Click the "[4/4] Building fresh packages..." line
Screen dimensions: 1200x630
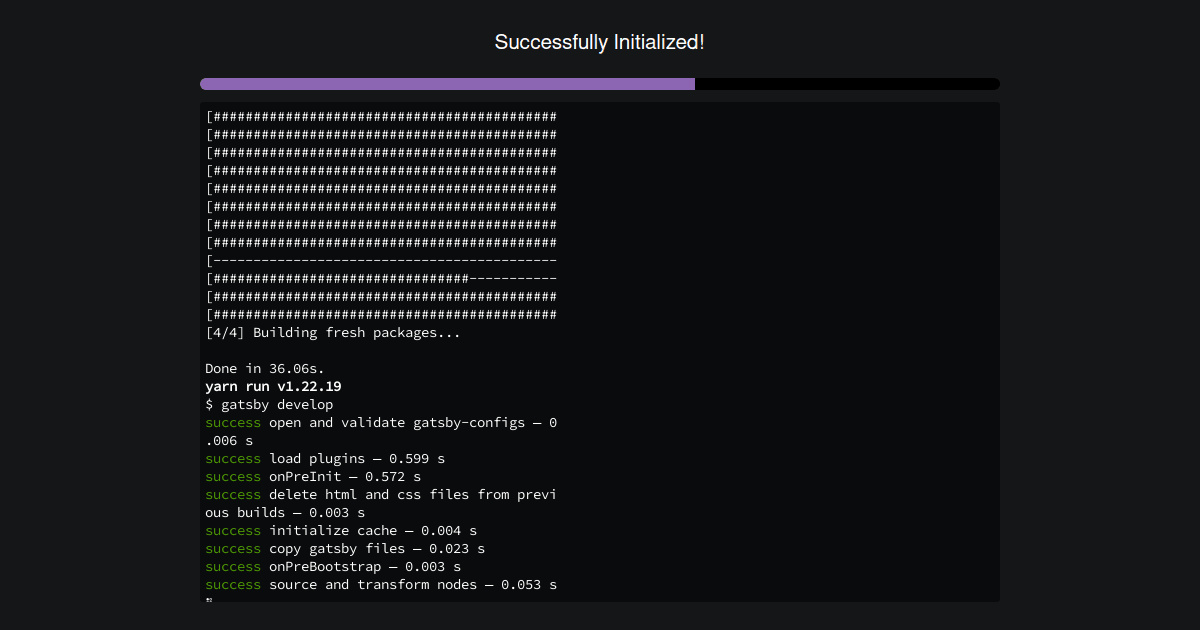(x=333, y=332)
